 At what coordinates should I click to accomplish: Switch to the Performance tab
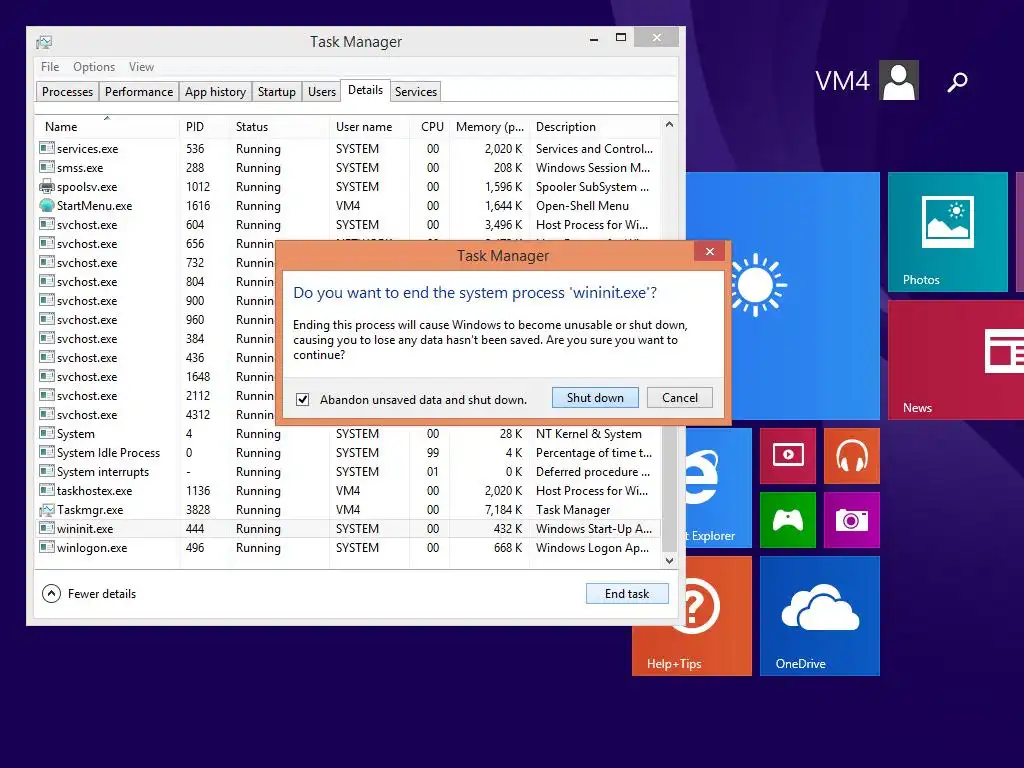click(x=139, y=92)
